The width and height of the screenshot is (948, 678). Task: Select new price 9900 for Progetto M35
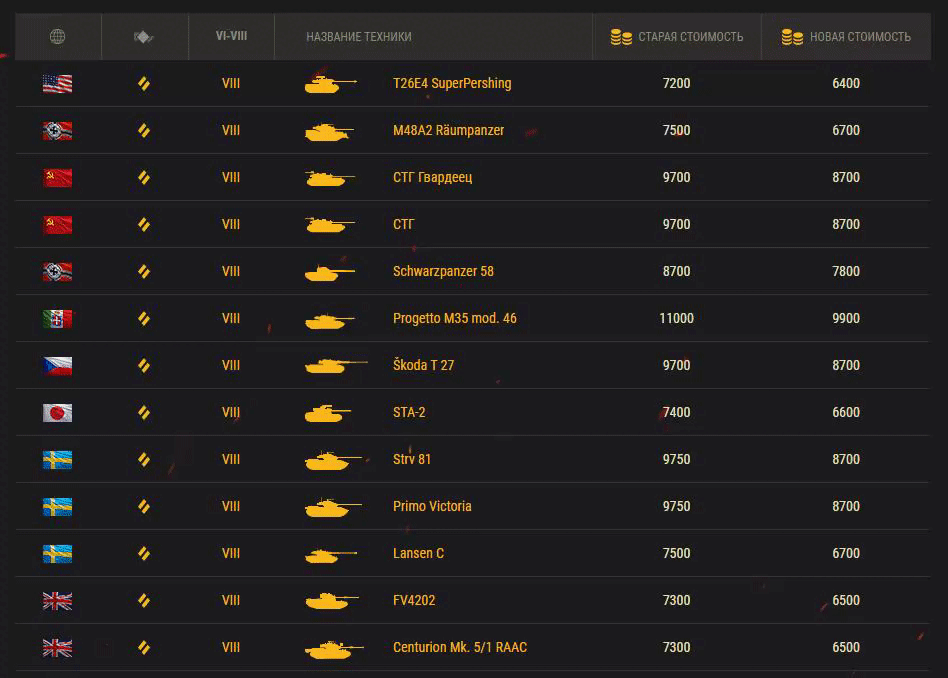846,319
